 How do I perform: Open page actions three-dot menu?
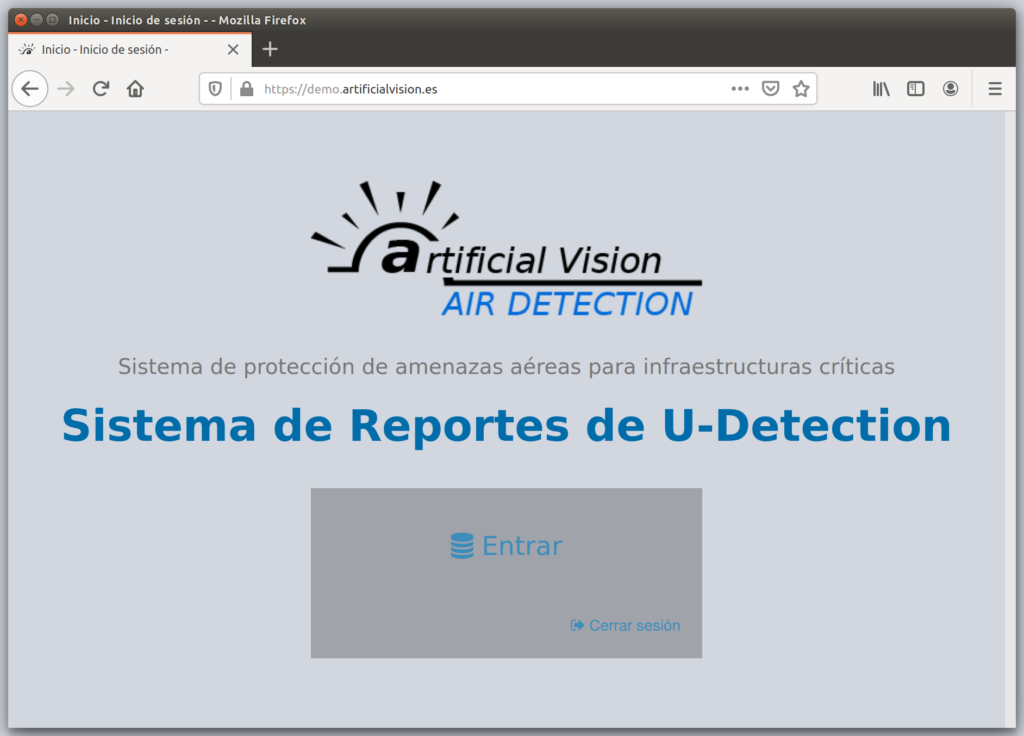740,89
